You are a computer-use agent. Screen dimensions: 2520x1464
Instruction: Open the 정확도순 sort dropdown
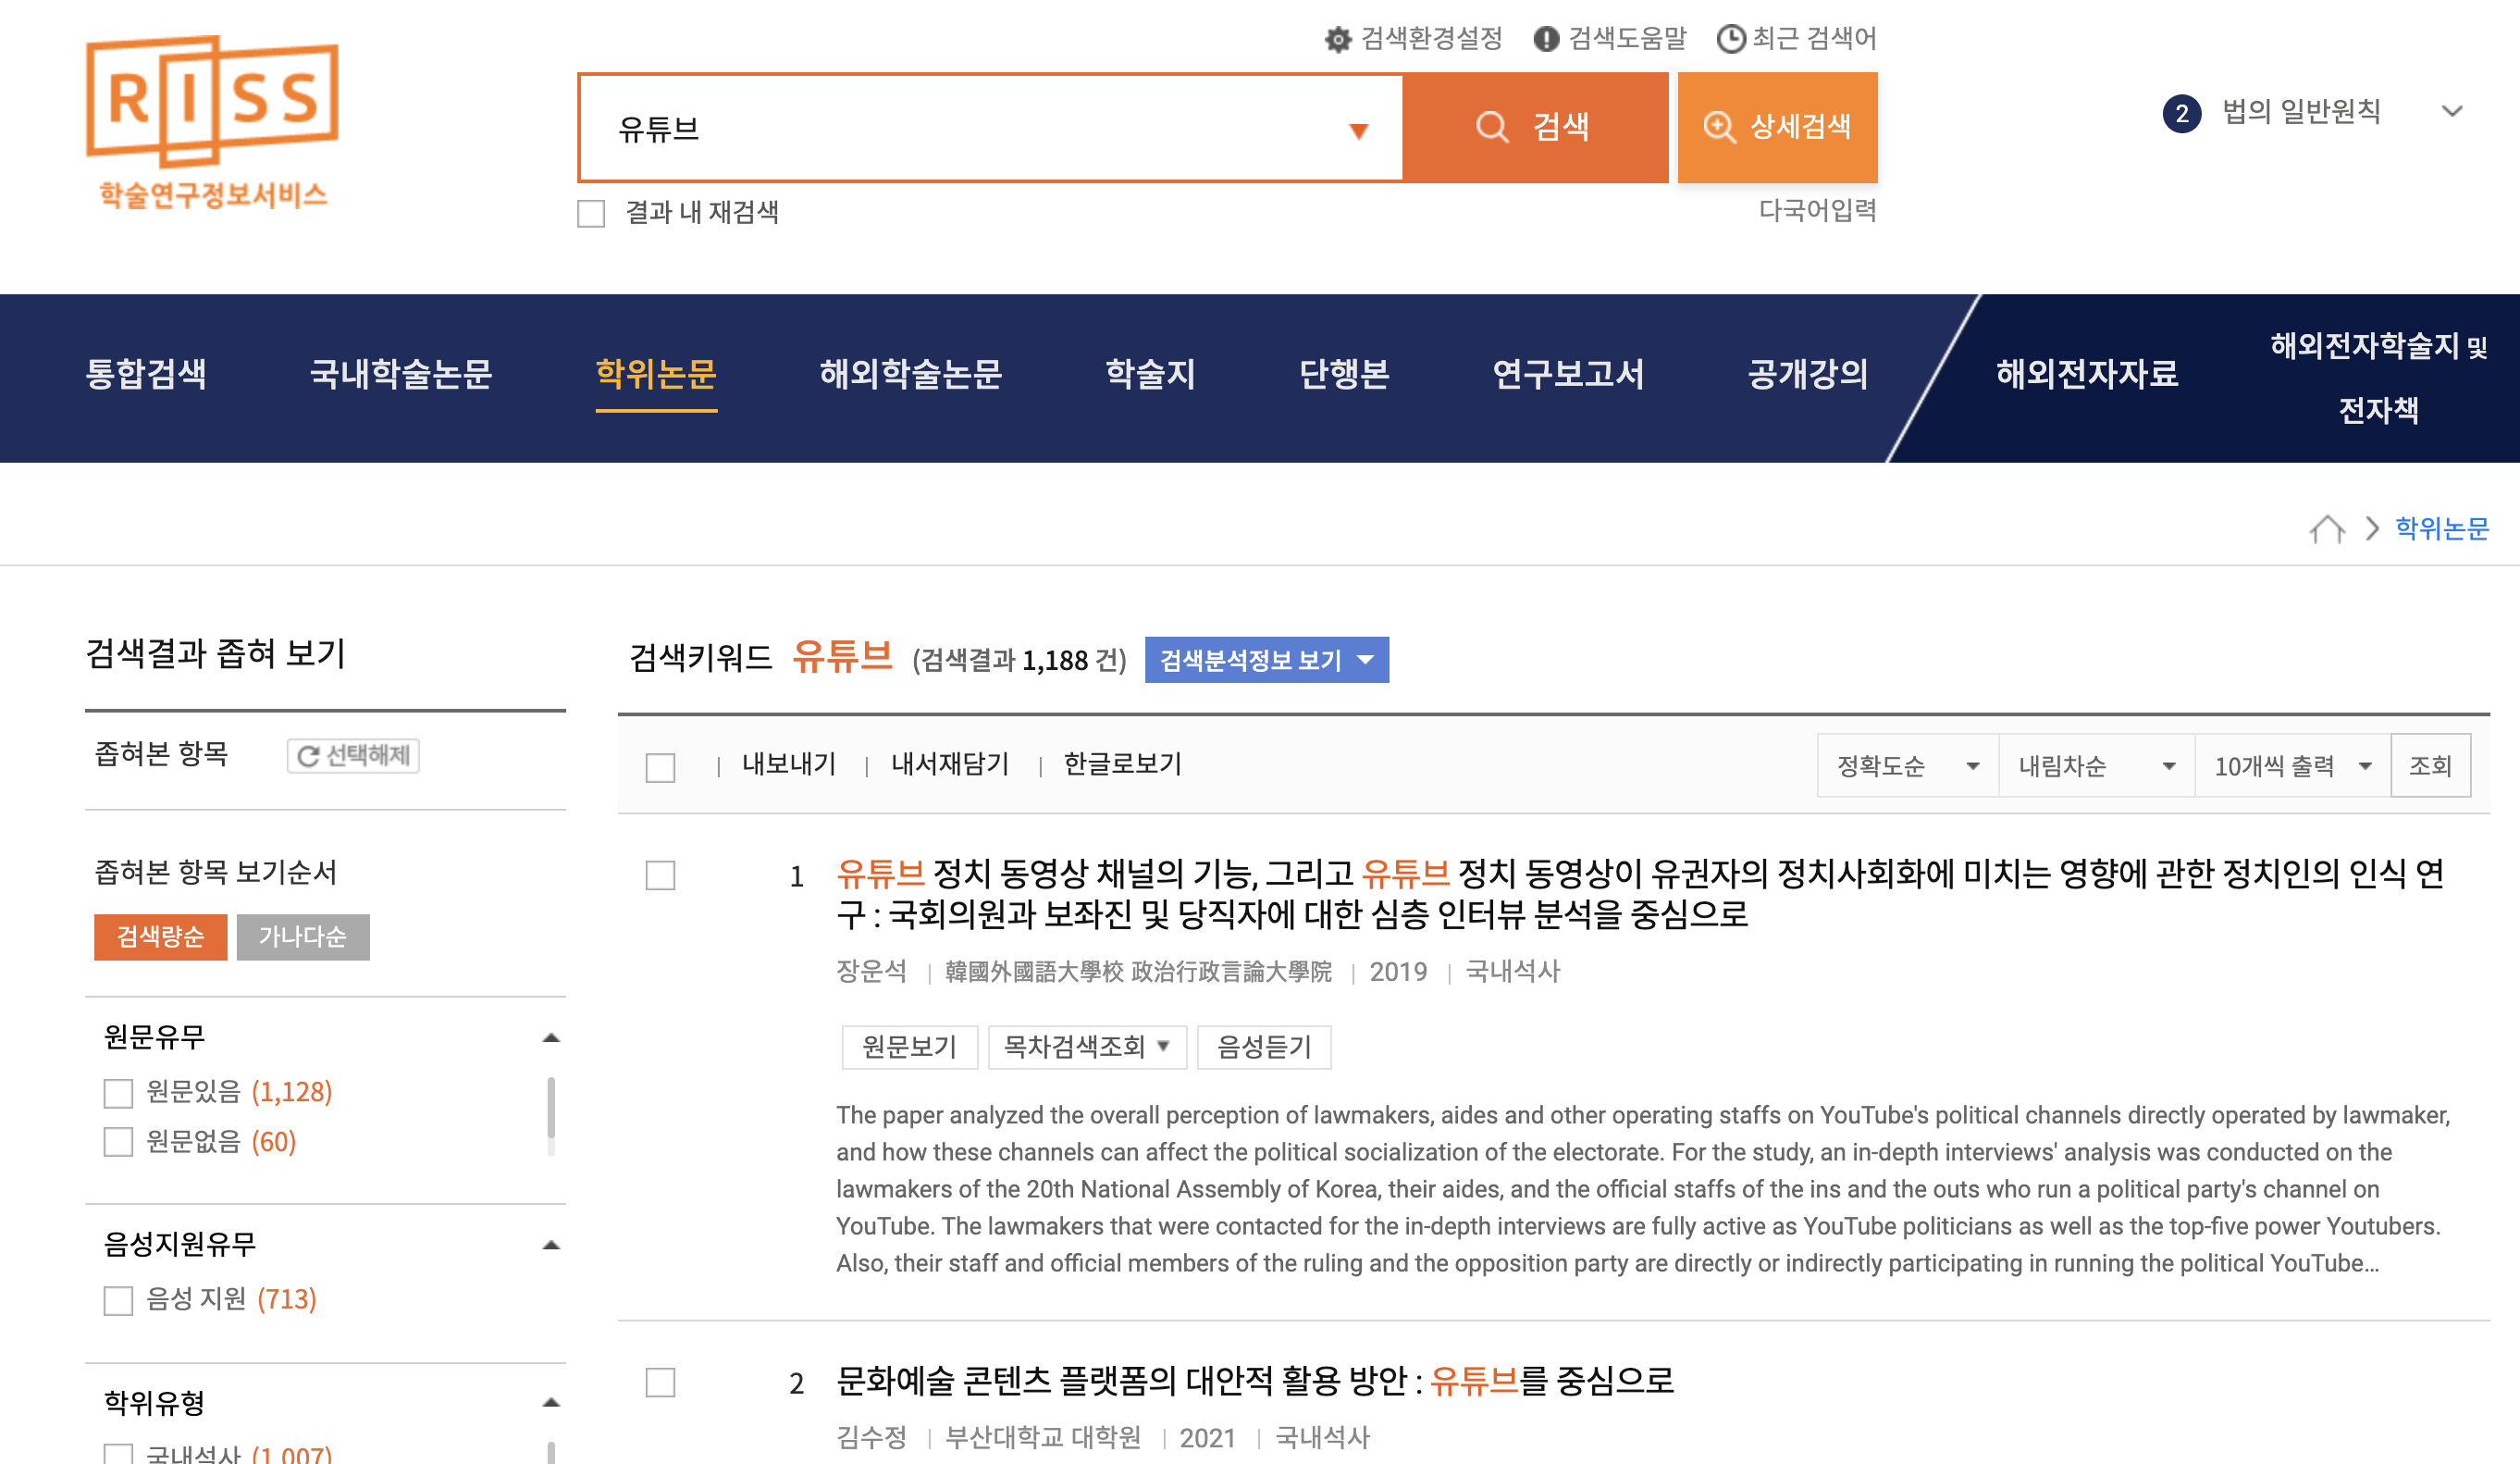click(1906, 766)
